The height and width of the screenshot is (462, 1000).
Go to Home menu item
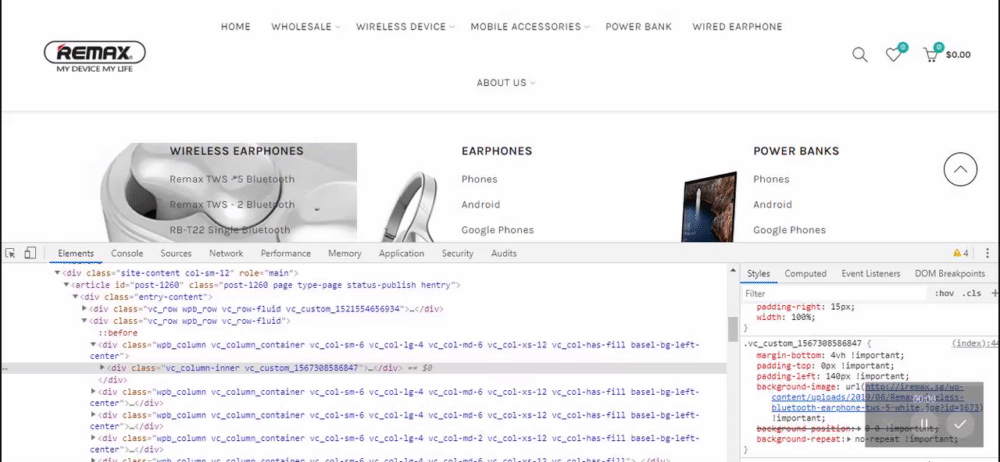point(235,27)
